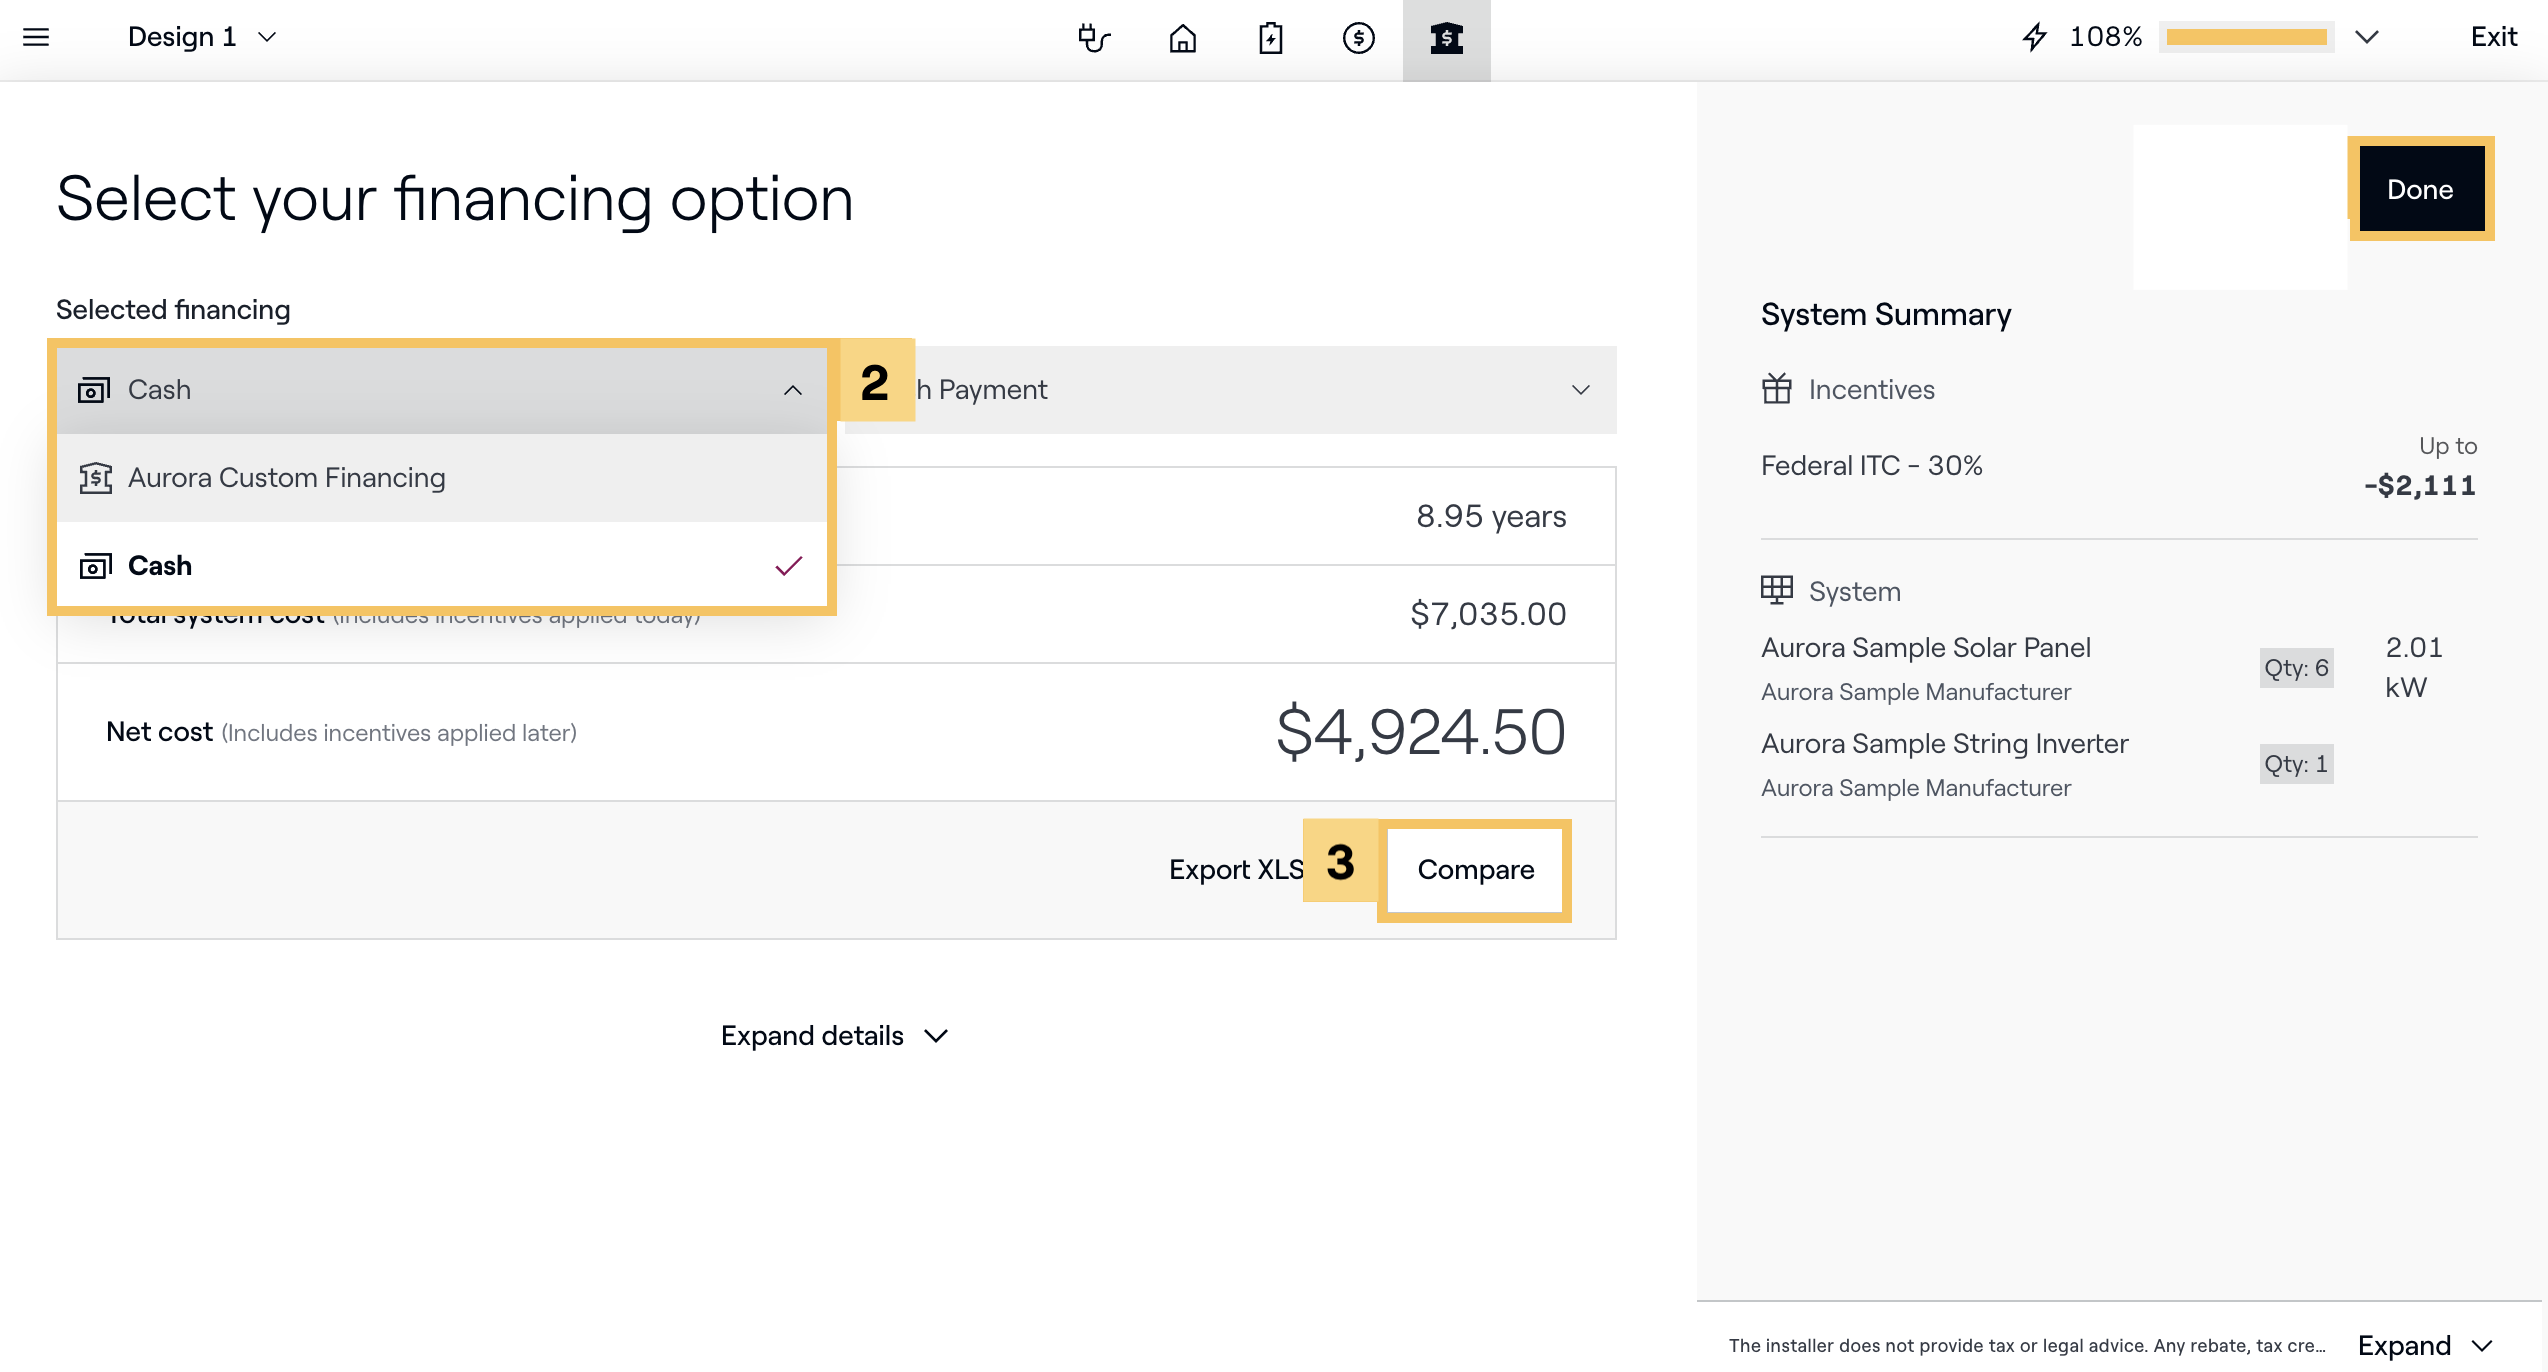The image size is (2548, 1372).
Task: Go to the house design icon
Action: click(x=1182, y=38)
